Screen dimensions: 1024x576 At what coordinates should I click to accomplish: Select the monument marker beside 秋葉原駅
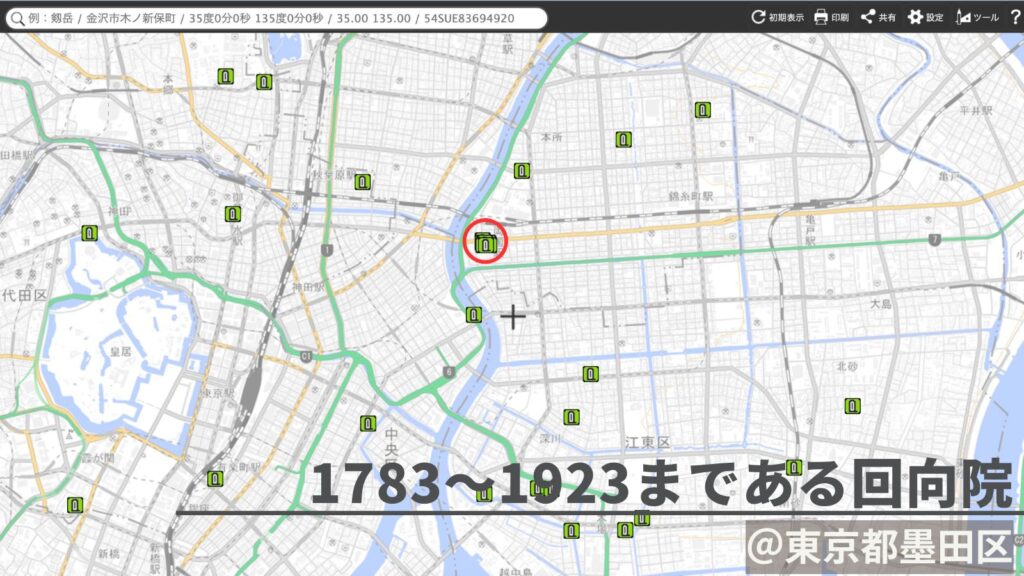coord(363,182)
